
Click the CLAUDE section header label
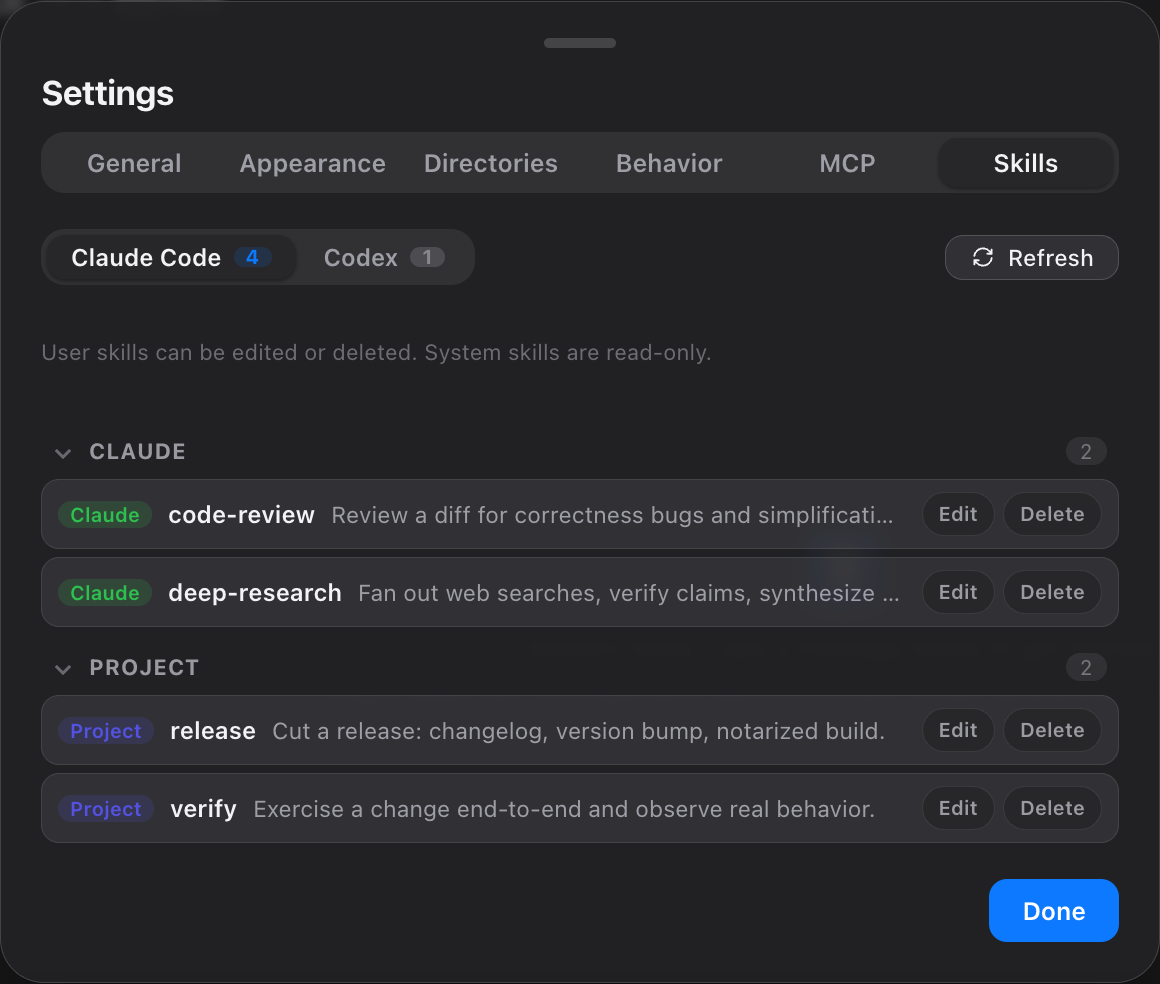tap(138, 451)
